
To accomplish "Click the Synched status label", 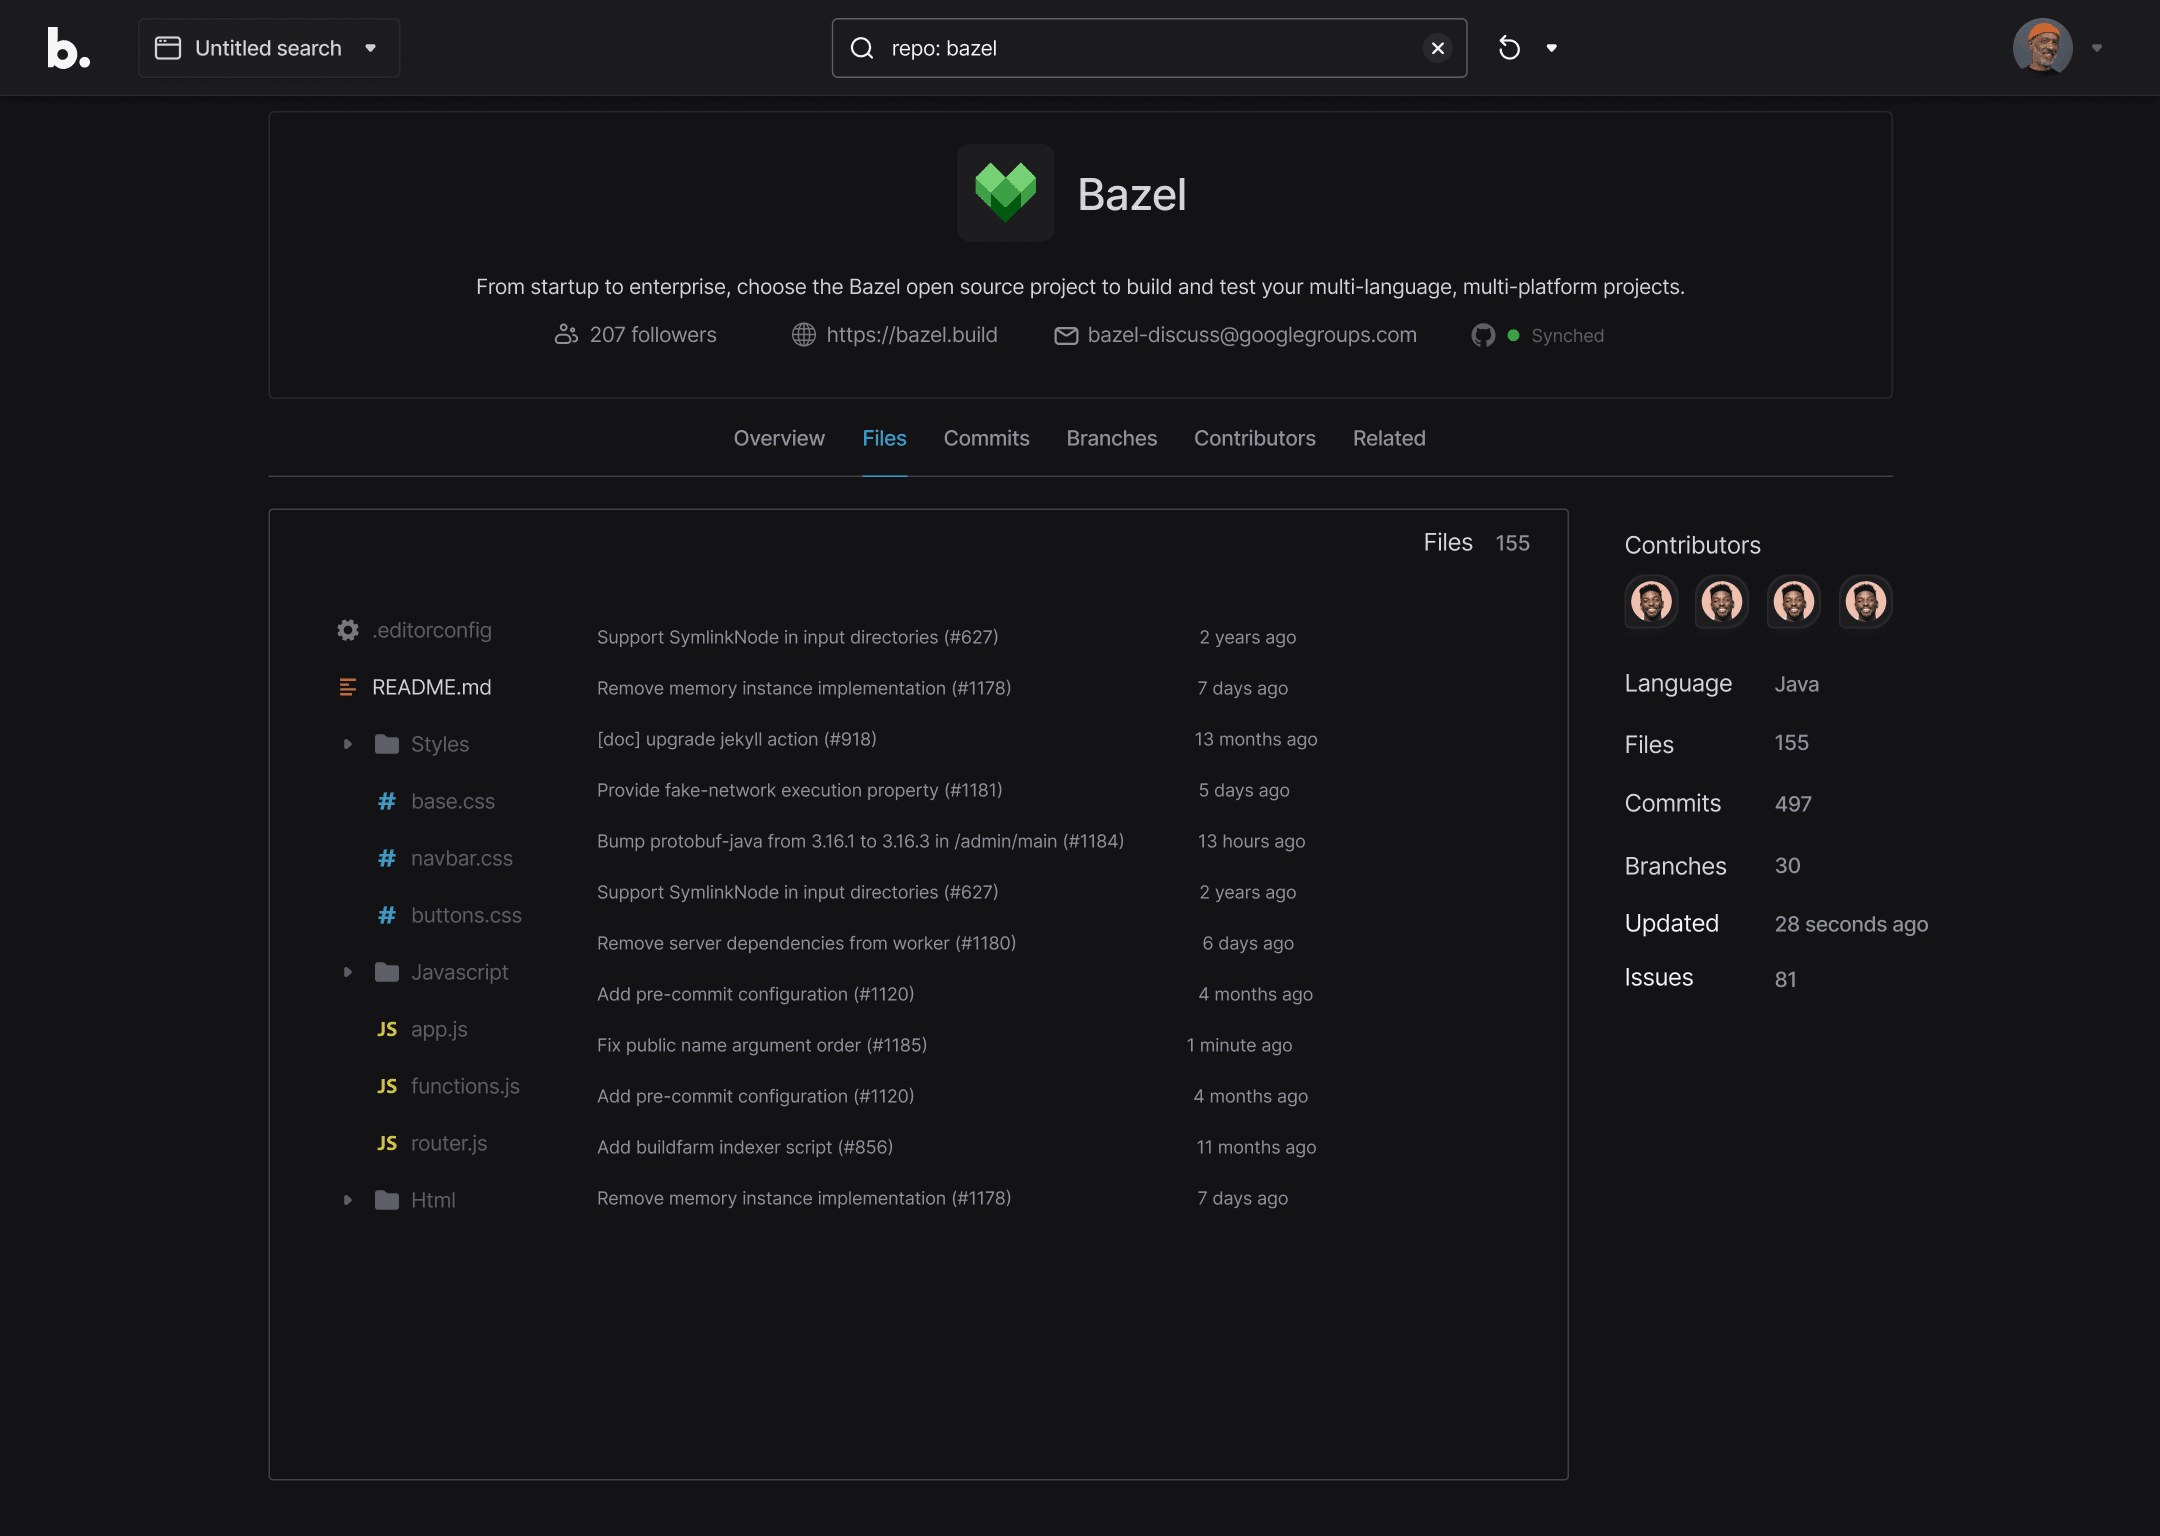I will [1567, 336].
